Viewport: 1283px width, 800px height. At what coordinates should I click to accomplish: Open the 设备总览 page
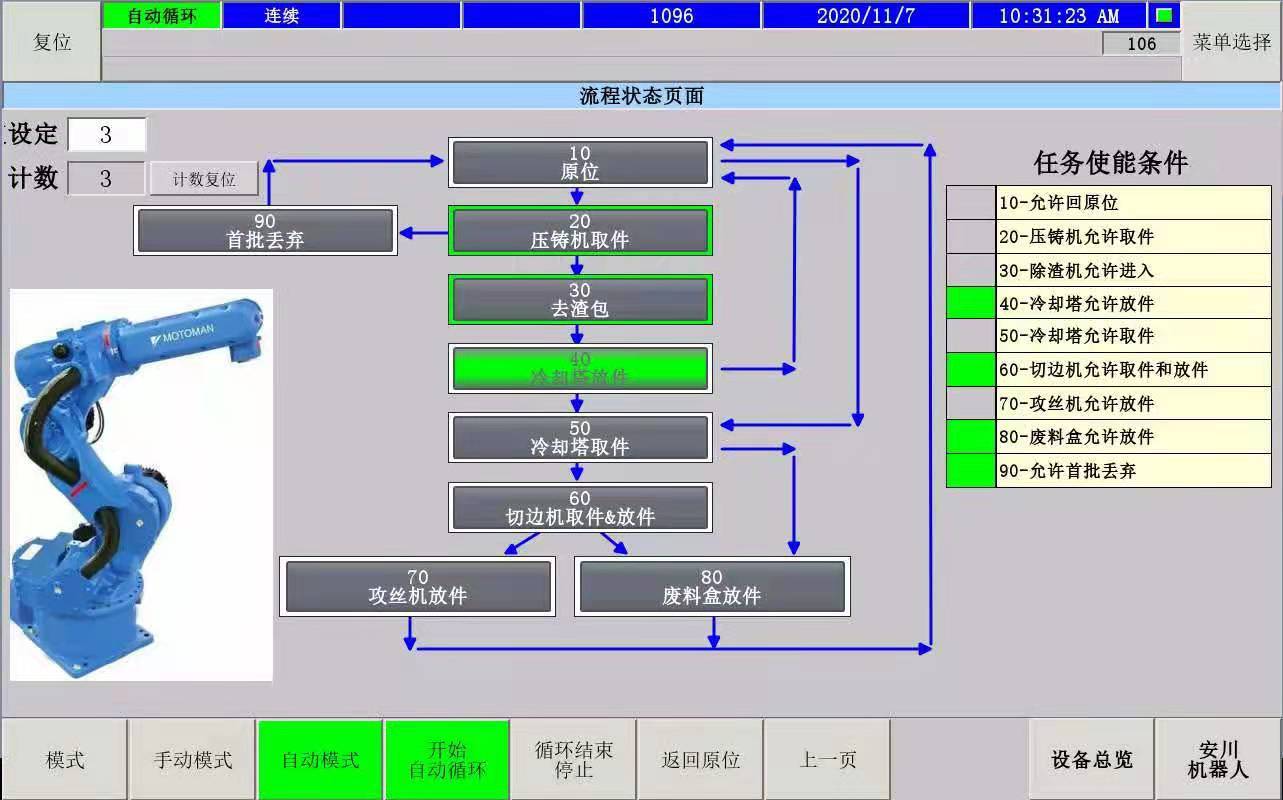[1091, 760]
